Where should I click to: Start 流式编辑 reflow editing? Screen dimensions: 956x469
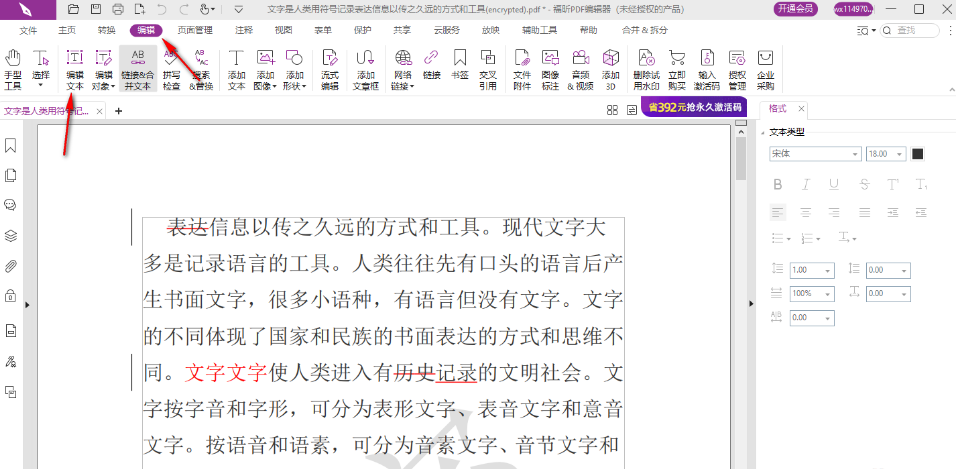tap(330, 70)
